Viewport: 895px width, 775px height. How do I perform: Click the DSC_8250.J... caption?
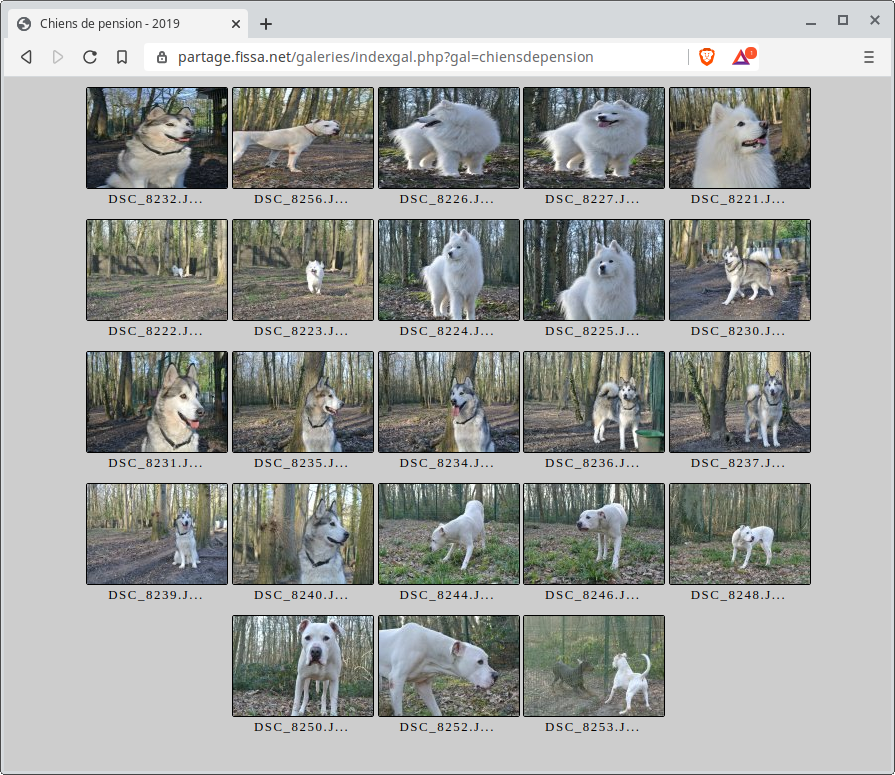click(301, 728)
